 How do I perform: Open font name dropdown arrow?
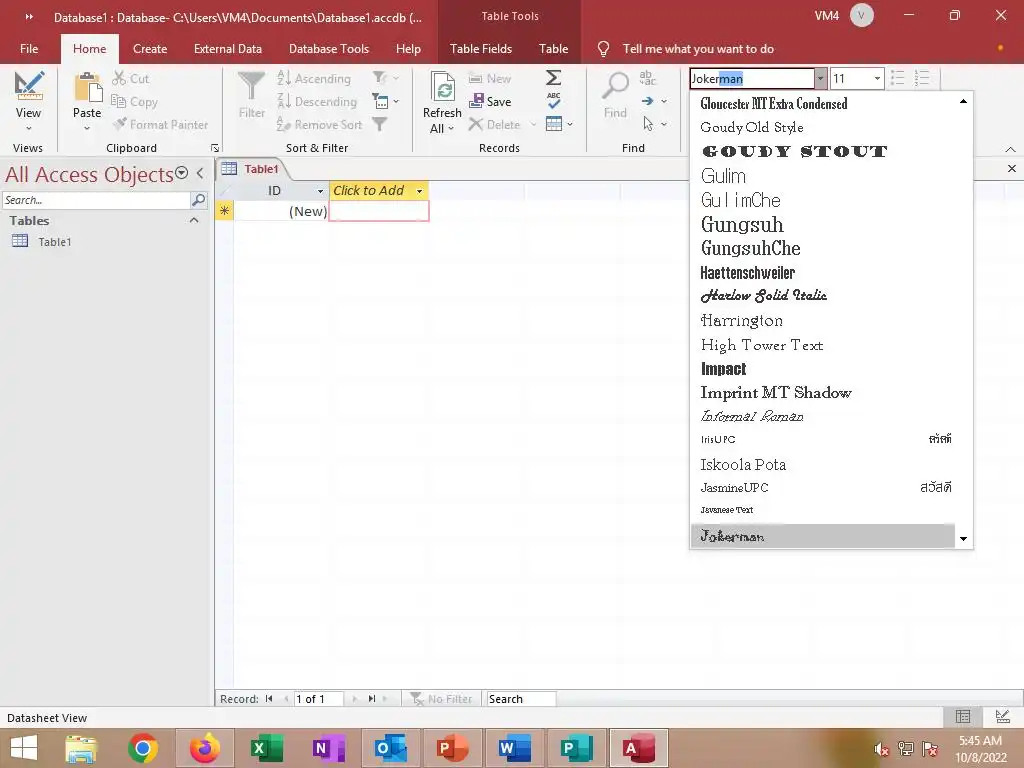click(x=820, y=79)
